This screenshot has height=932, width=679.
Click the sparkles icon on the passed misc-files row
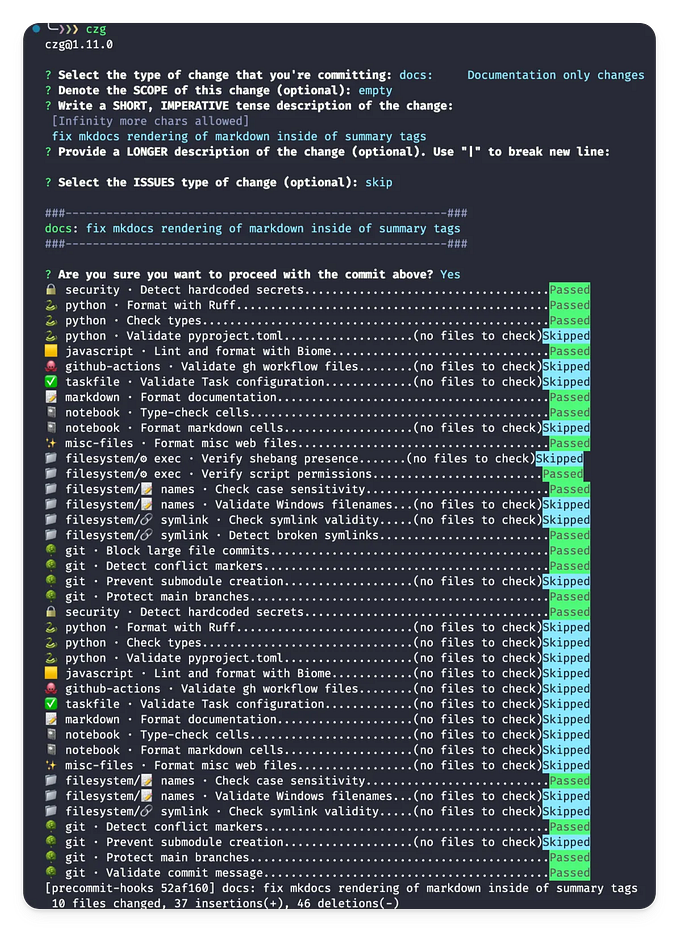point(51,443)
